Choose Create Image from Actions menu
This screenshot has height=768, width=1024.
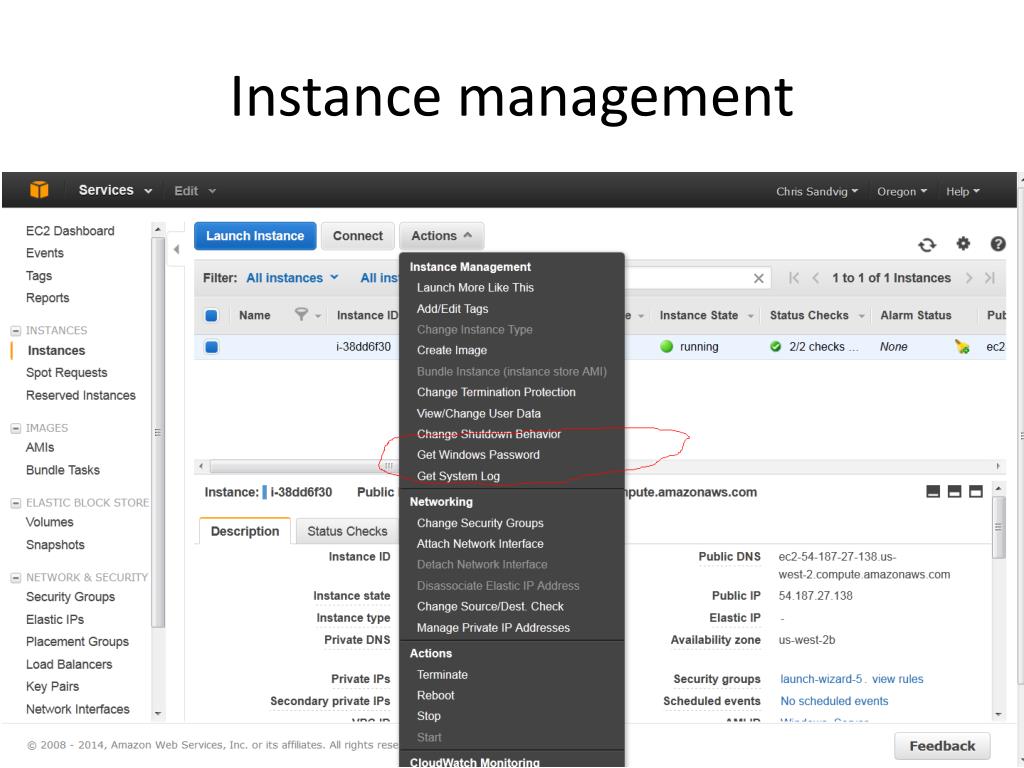(452, 350)
